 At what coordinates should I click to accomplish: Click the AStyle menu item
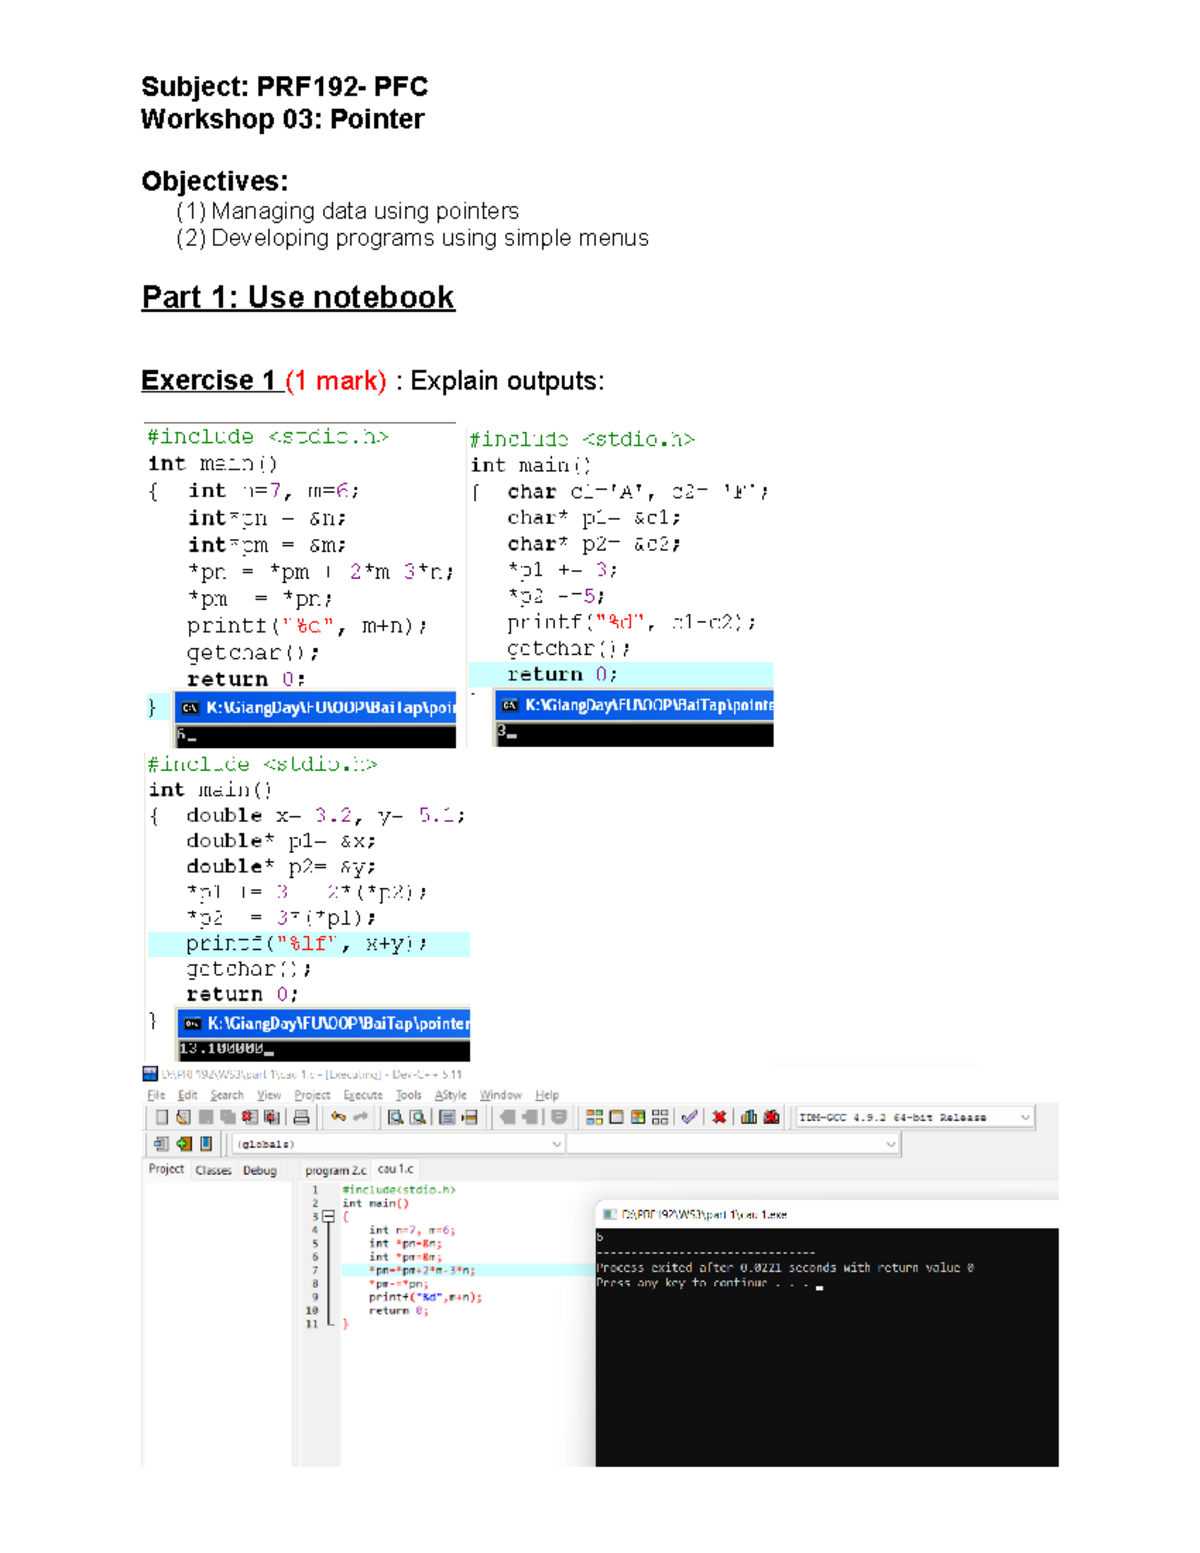[x=450, y=1095]
